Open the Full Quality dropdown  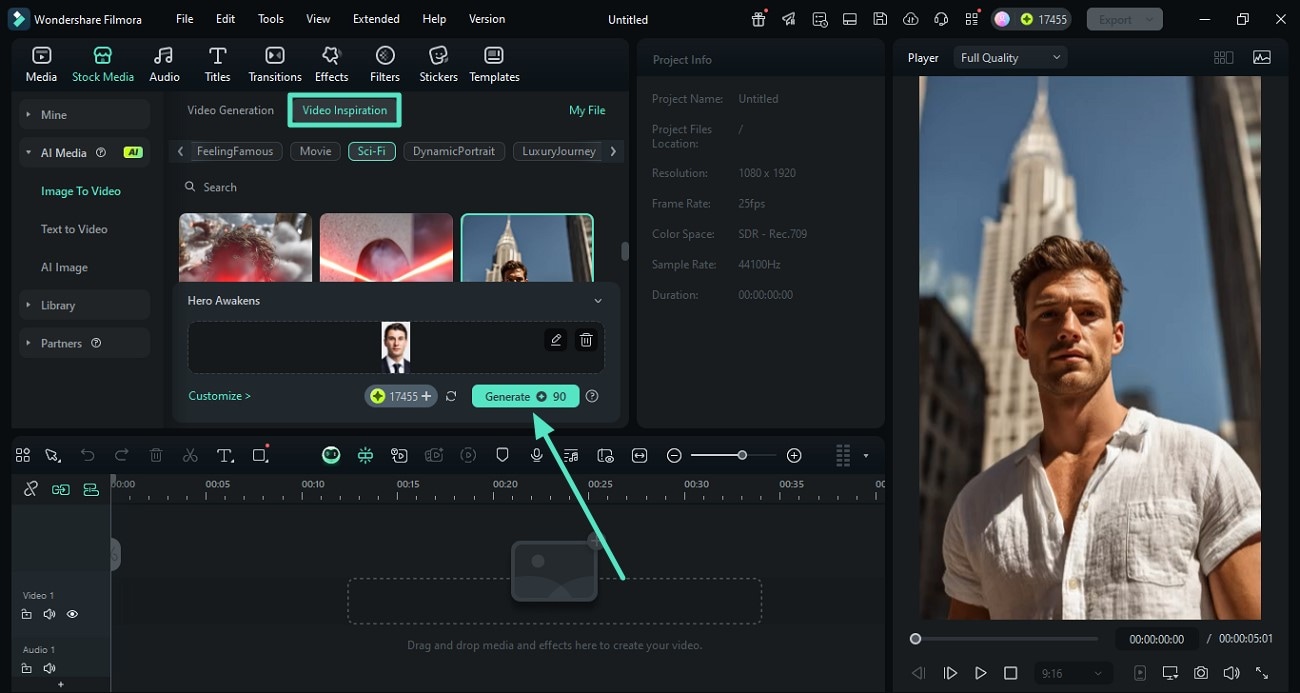click(x=1010, y=58)
